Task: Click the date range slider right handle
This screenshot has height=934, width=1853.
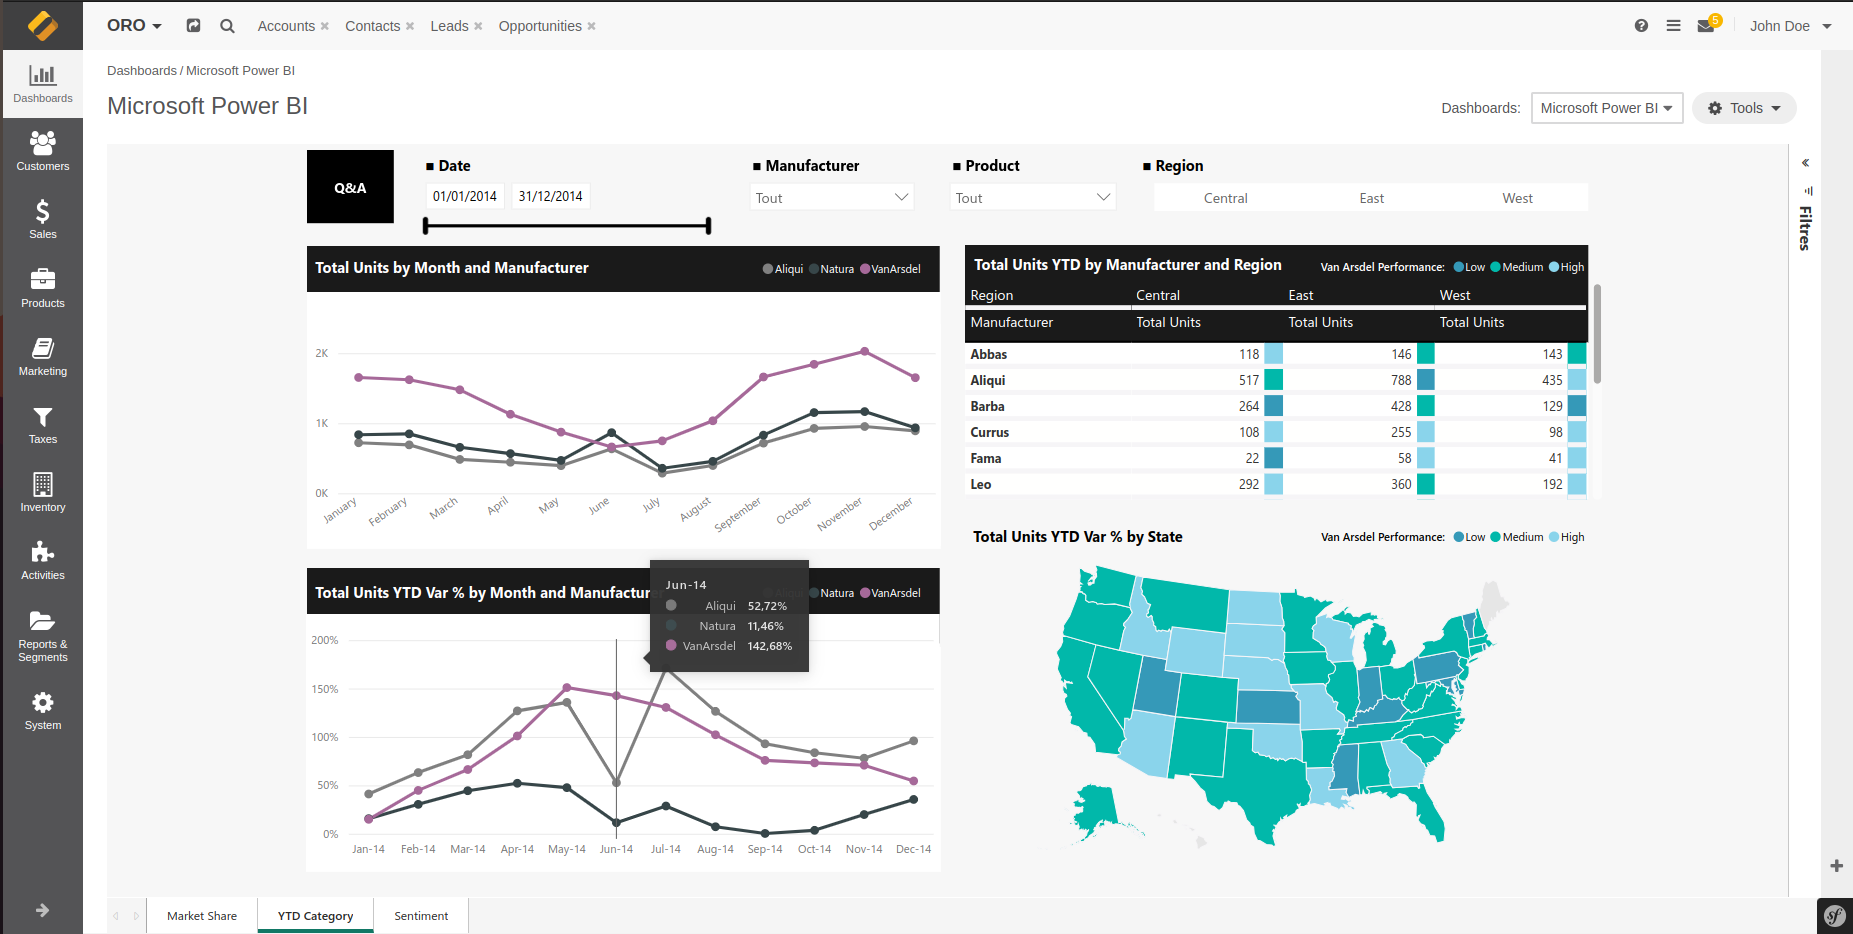Action: point(708,226)
